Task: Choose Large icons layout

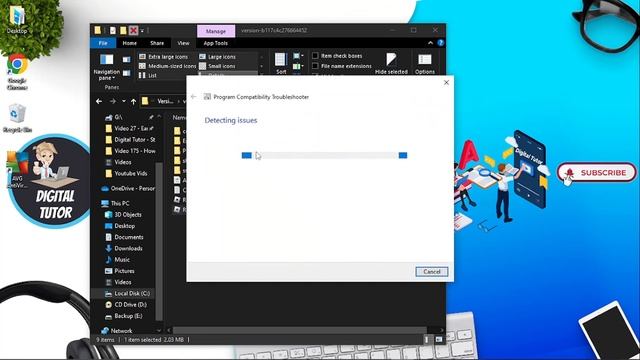Action: [x=218, y=57]
